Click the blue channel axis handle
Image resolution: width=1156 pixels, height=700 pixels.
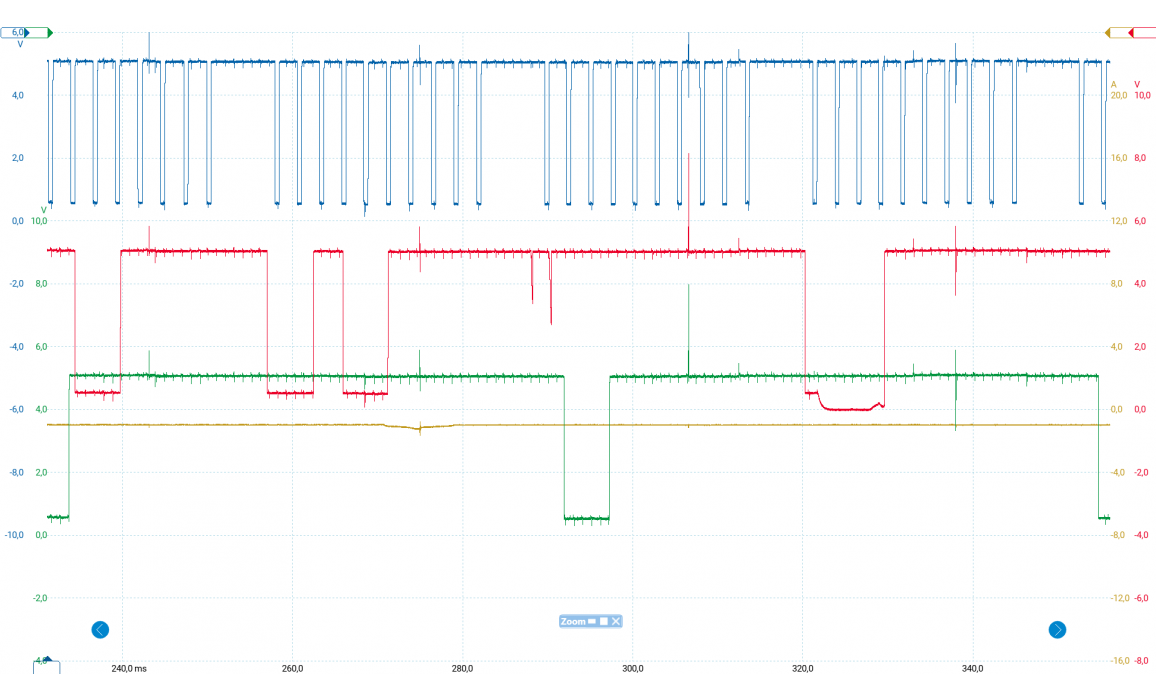click(x=14, y=33)
